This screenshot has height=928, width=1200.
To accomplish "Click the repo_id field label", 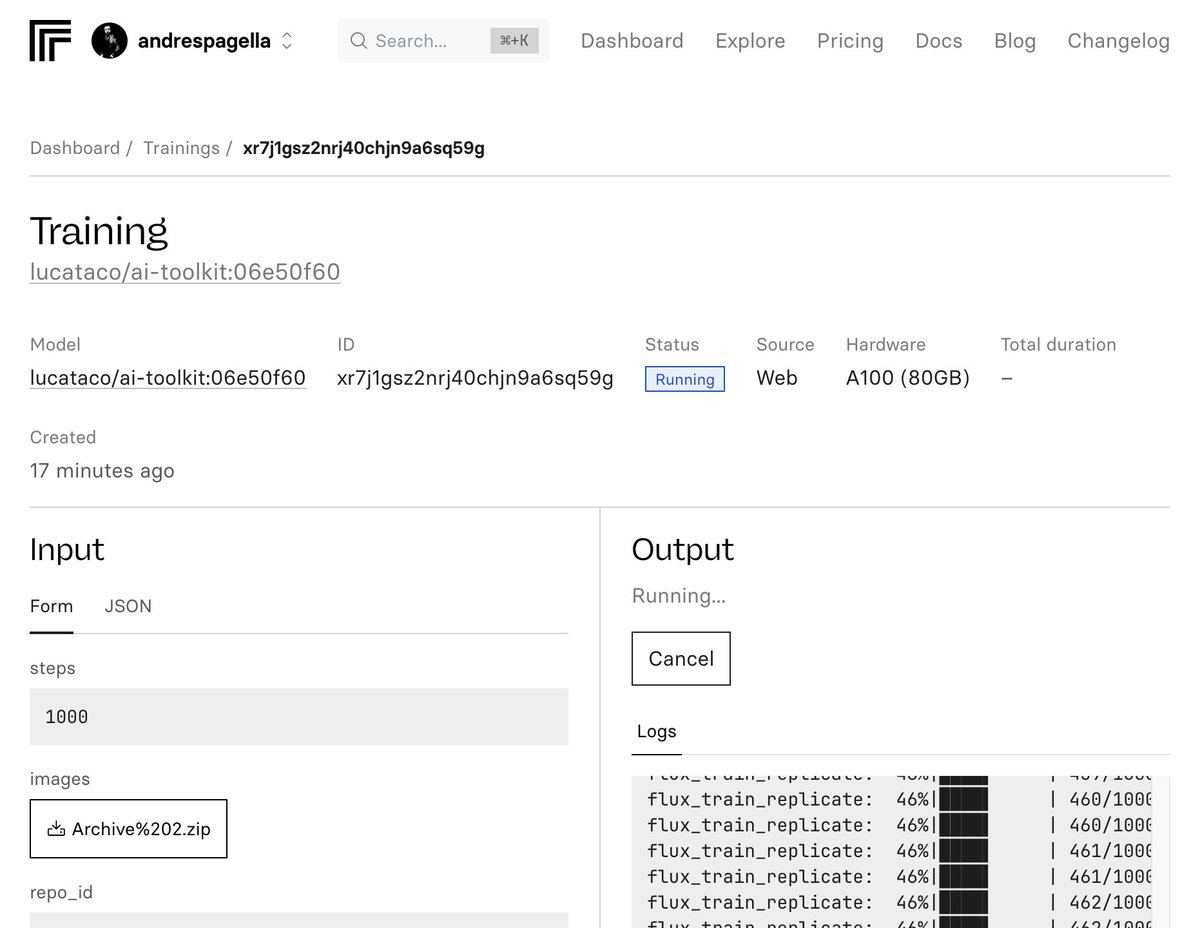I will pos(61,892).
